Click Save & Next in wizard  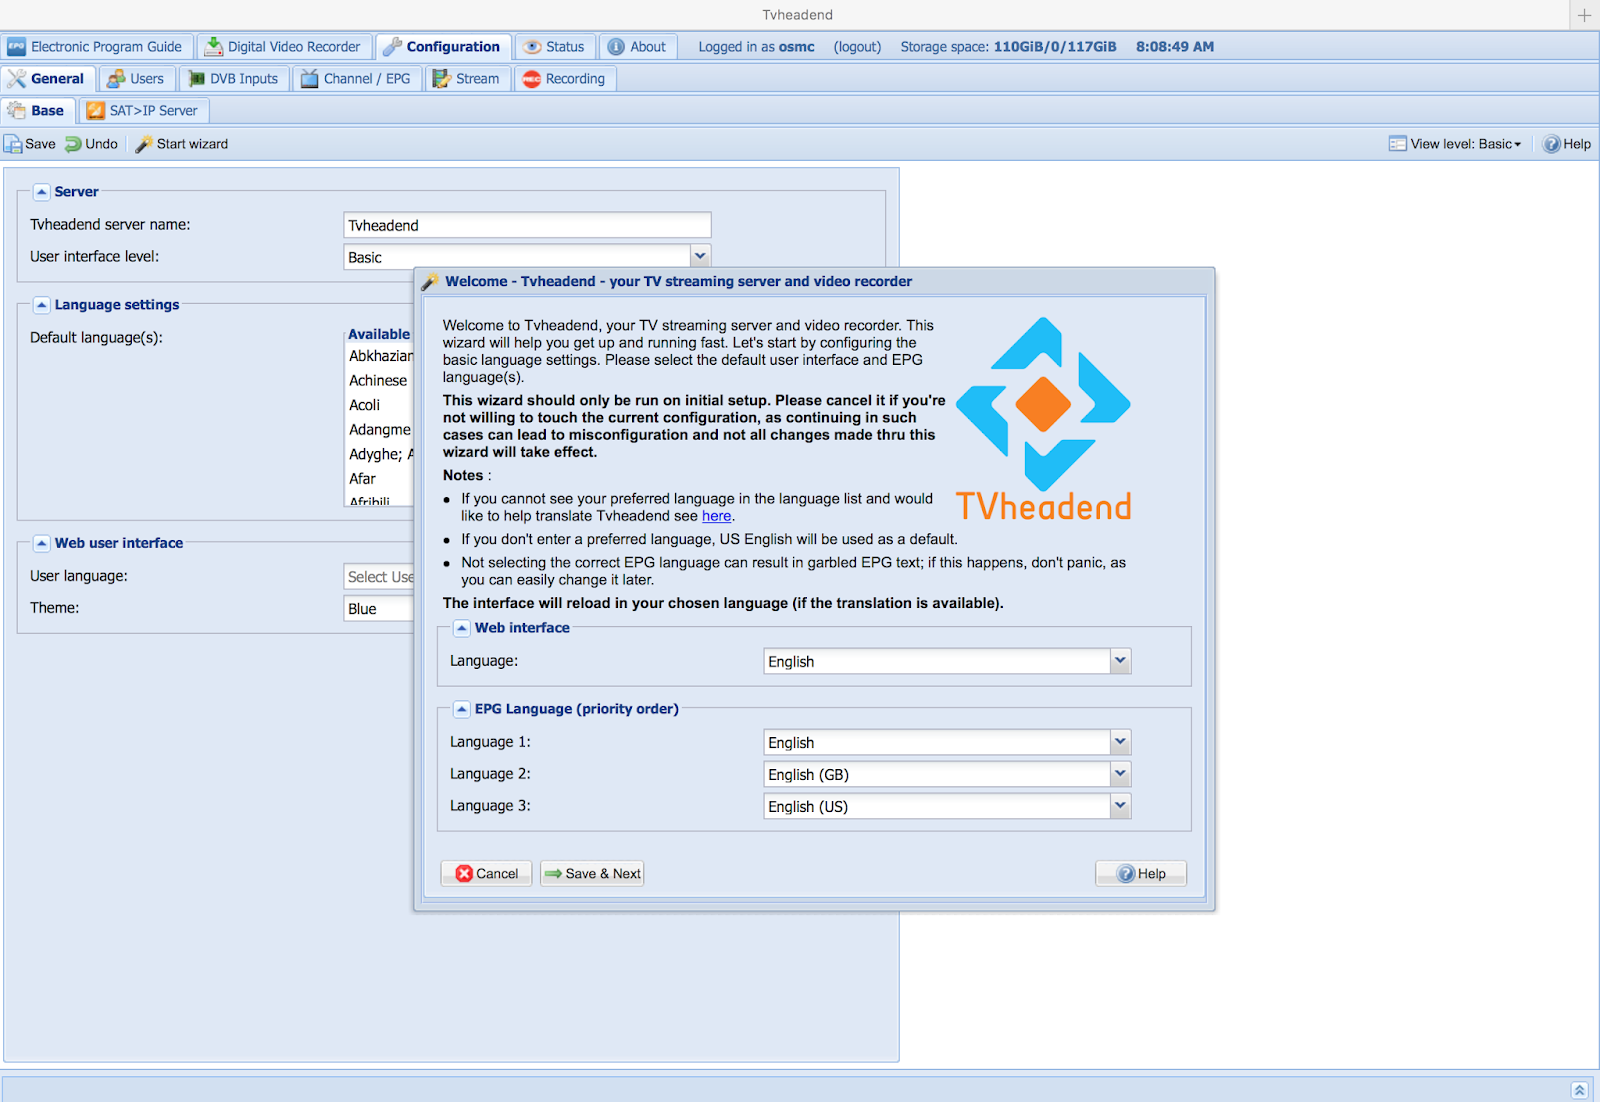tap(592, 874)
